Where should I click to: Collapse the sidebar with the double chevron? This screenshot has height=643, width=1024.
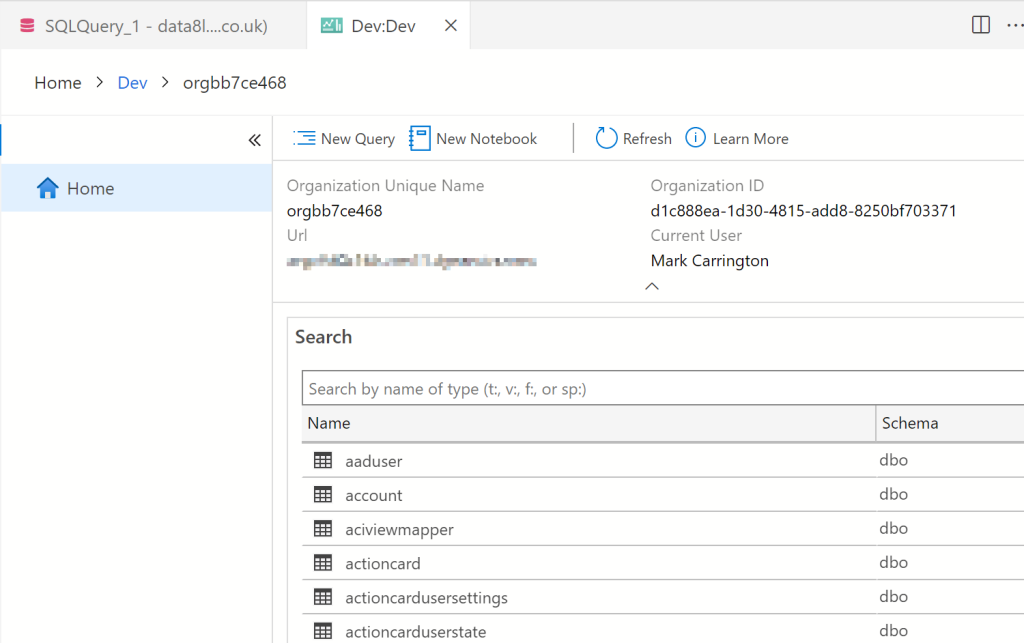point(255,140)
